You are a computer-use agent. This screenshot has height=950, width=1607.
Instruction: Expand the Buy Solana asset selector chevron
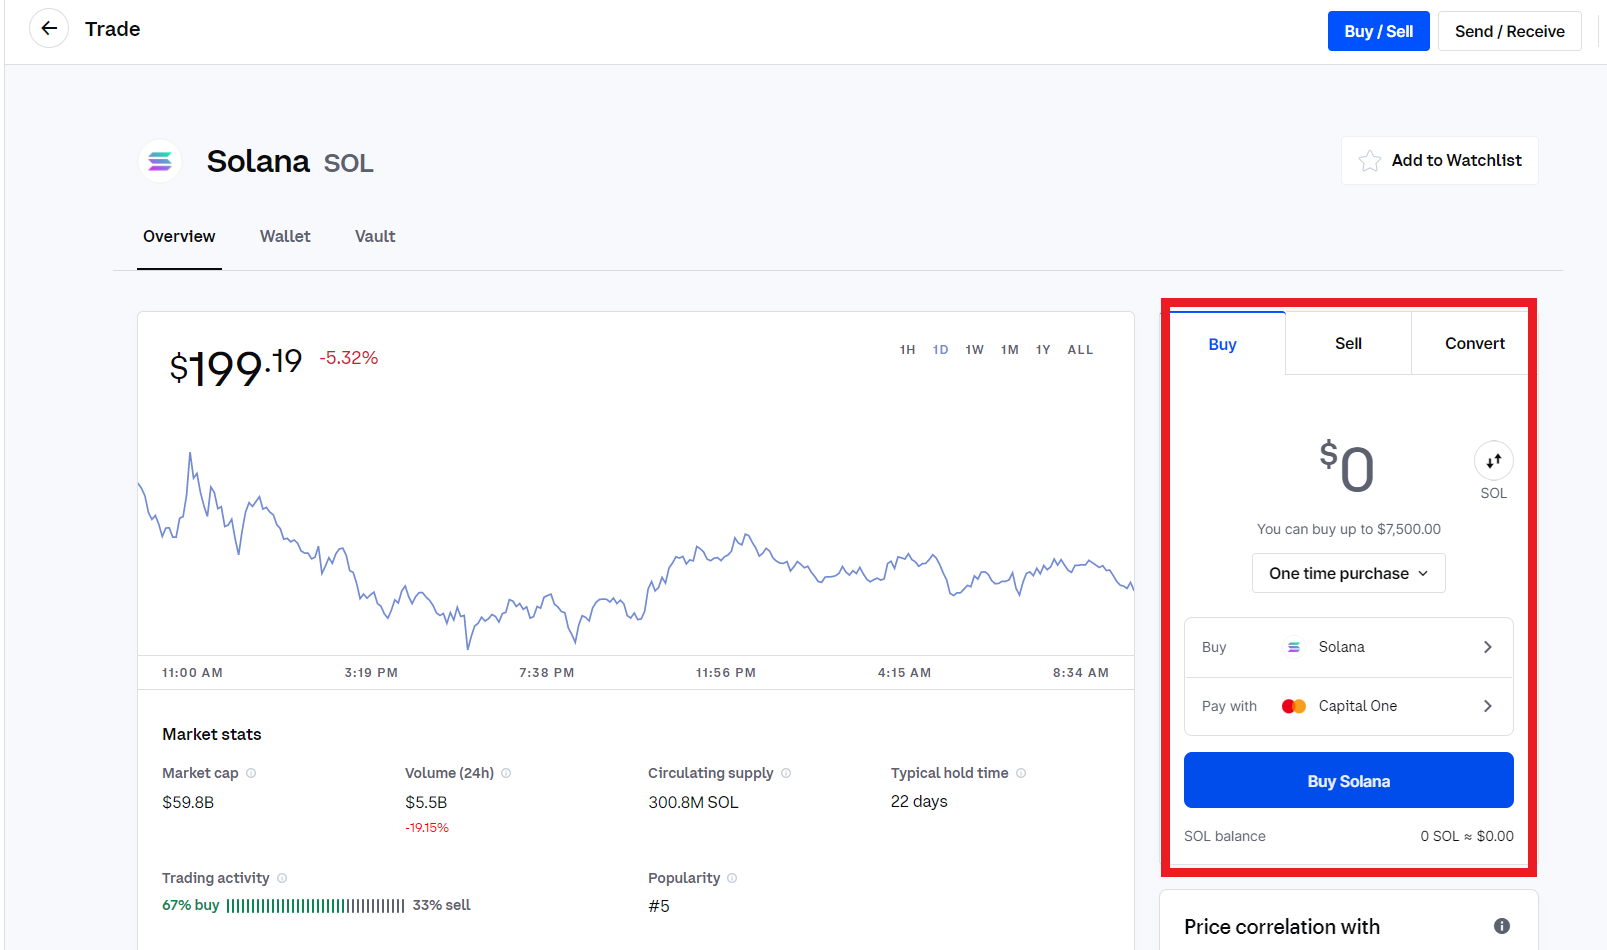(x=1488, y=647)
